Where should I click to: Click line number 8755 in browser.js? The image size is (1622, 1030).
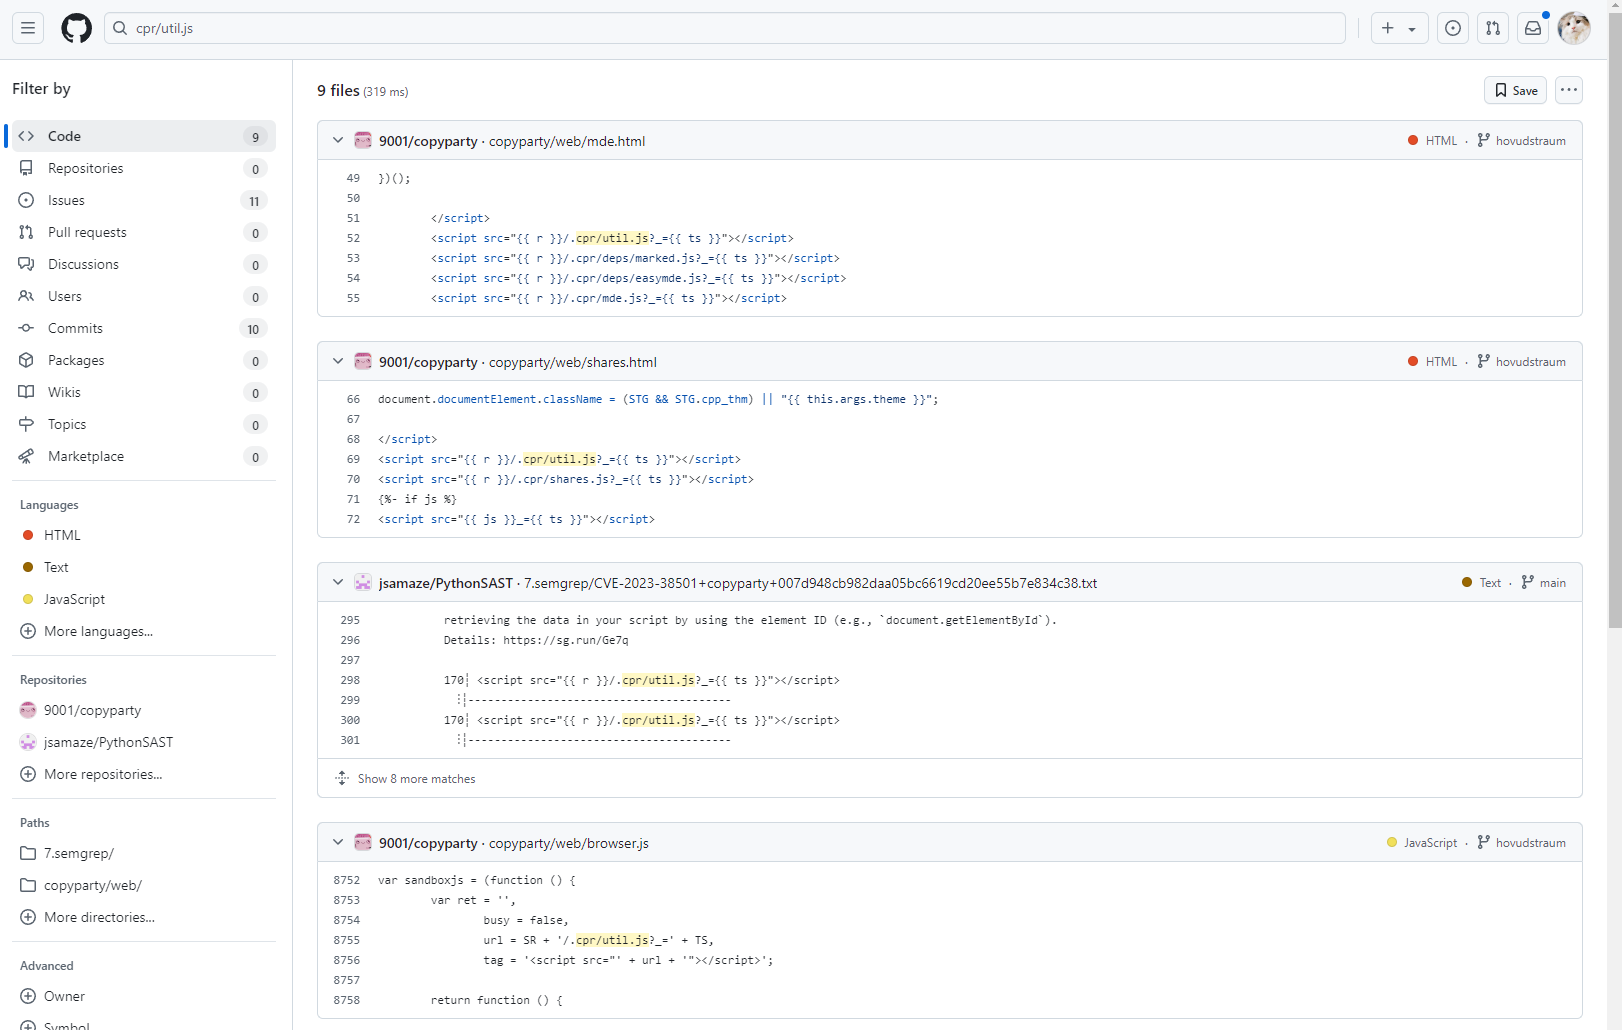[x=347, y=940]
